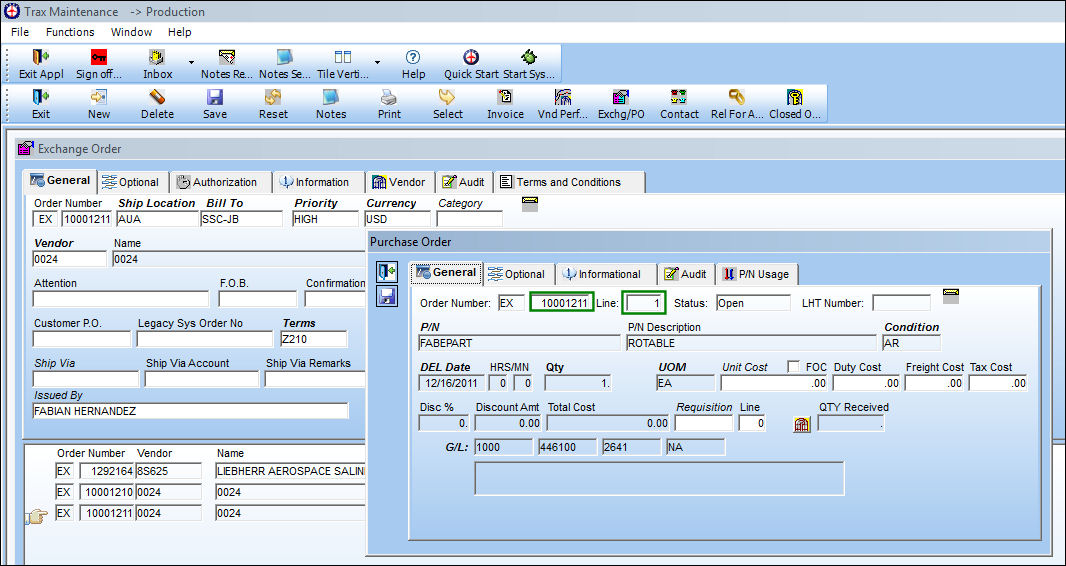Select list row order 1292164 vendor 8S625
This screenshot has height=566, width=1066.
pos(211,471)
